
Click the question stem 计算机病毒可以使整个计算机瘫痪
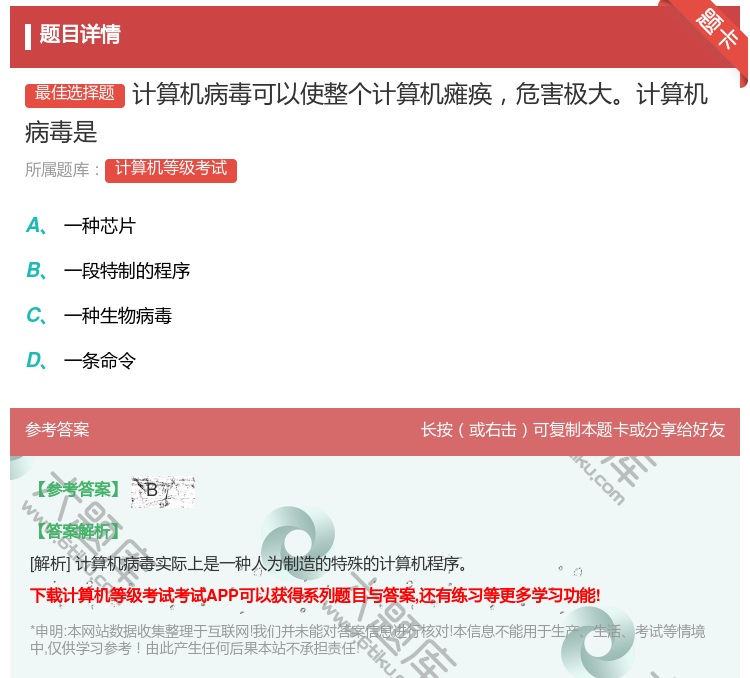(x=367, y=113)
